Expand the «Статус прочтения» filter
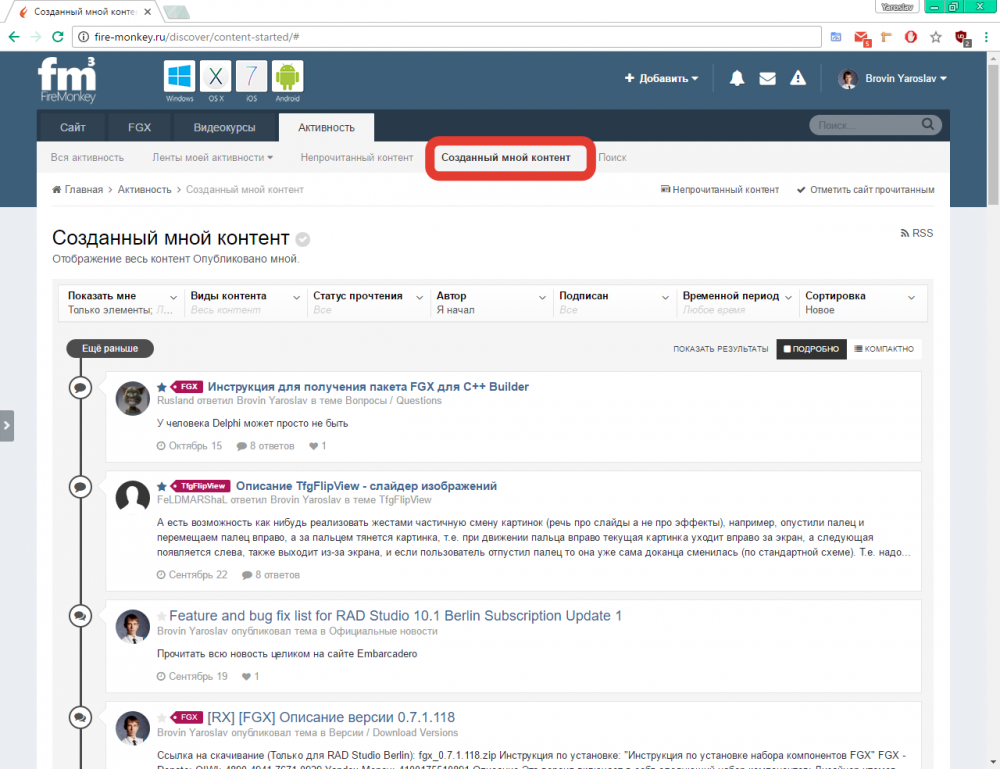The height and width of the screenshot is (769, 1000). click(x=368, y=303)
